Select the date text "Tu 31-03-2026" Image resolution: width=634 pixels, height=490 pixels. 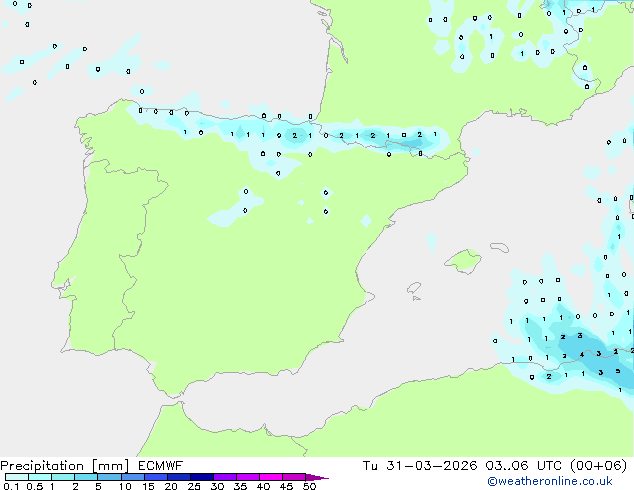[420, 466]
